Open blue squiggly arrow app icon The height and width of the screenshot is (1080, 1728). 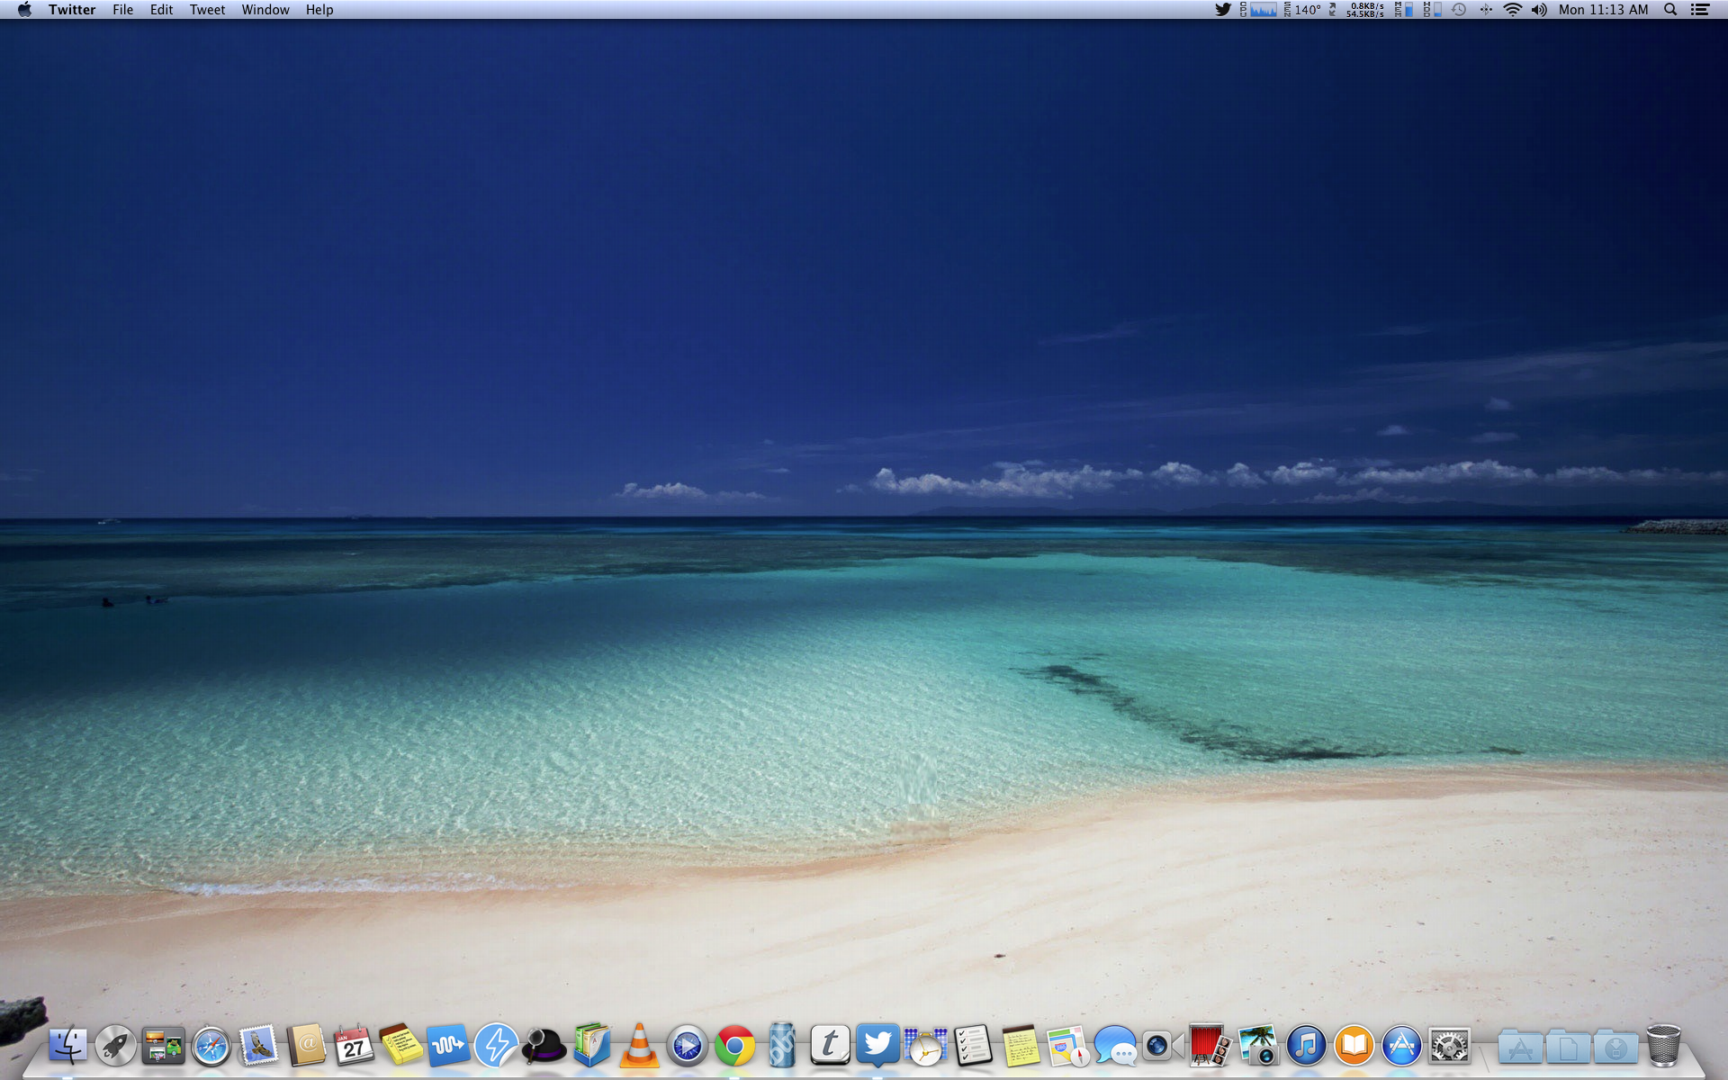coord(448,1046)
